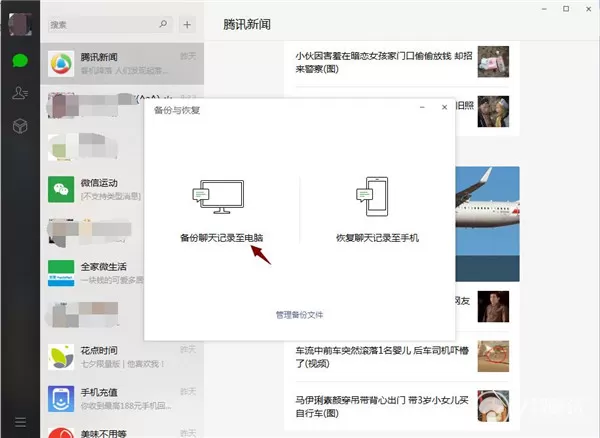The image size is (600, 438).
Task: Open the article 马伊琍素颜穿吊带背心出门
Action: coord(382,407)
